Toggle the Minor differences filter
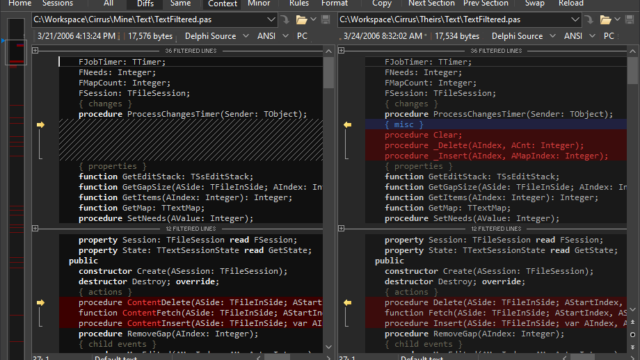This screenshot has width=640, height=360. click(x=258, y=3)
